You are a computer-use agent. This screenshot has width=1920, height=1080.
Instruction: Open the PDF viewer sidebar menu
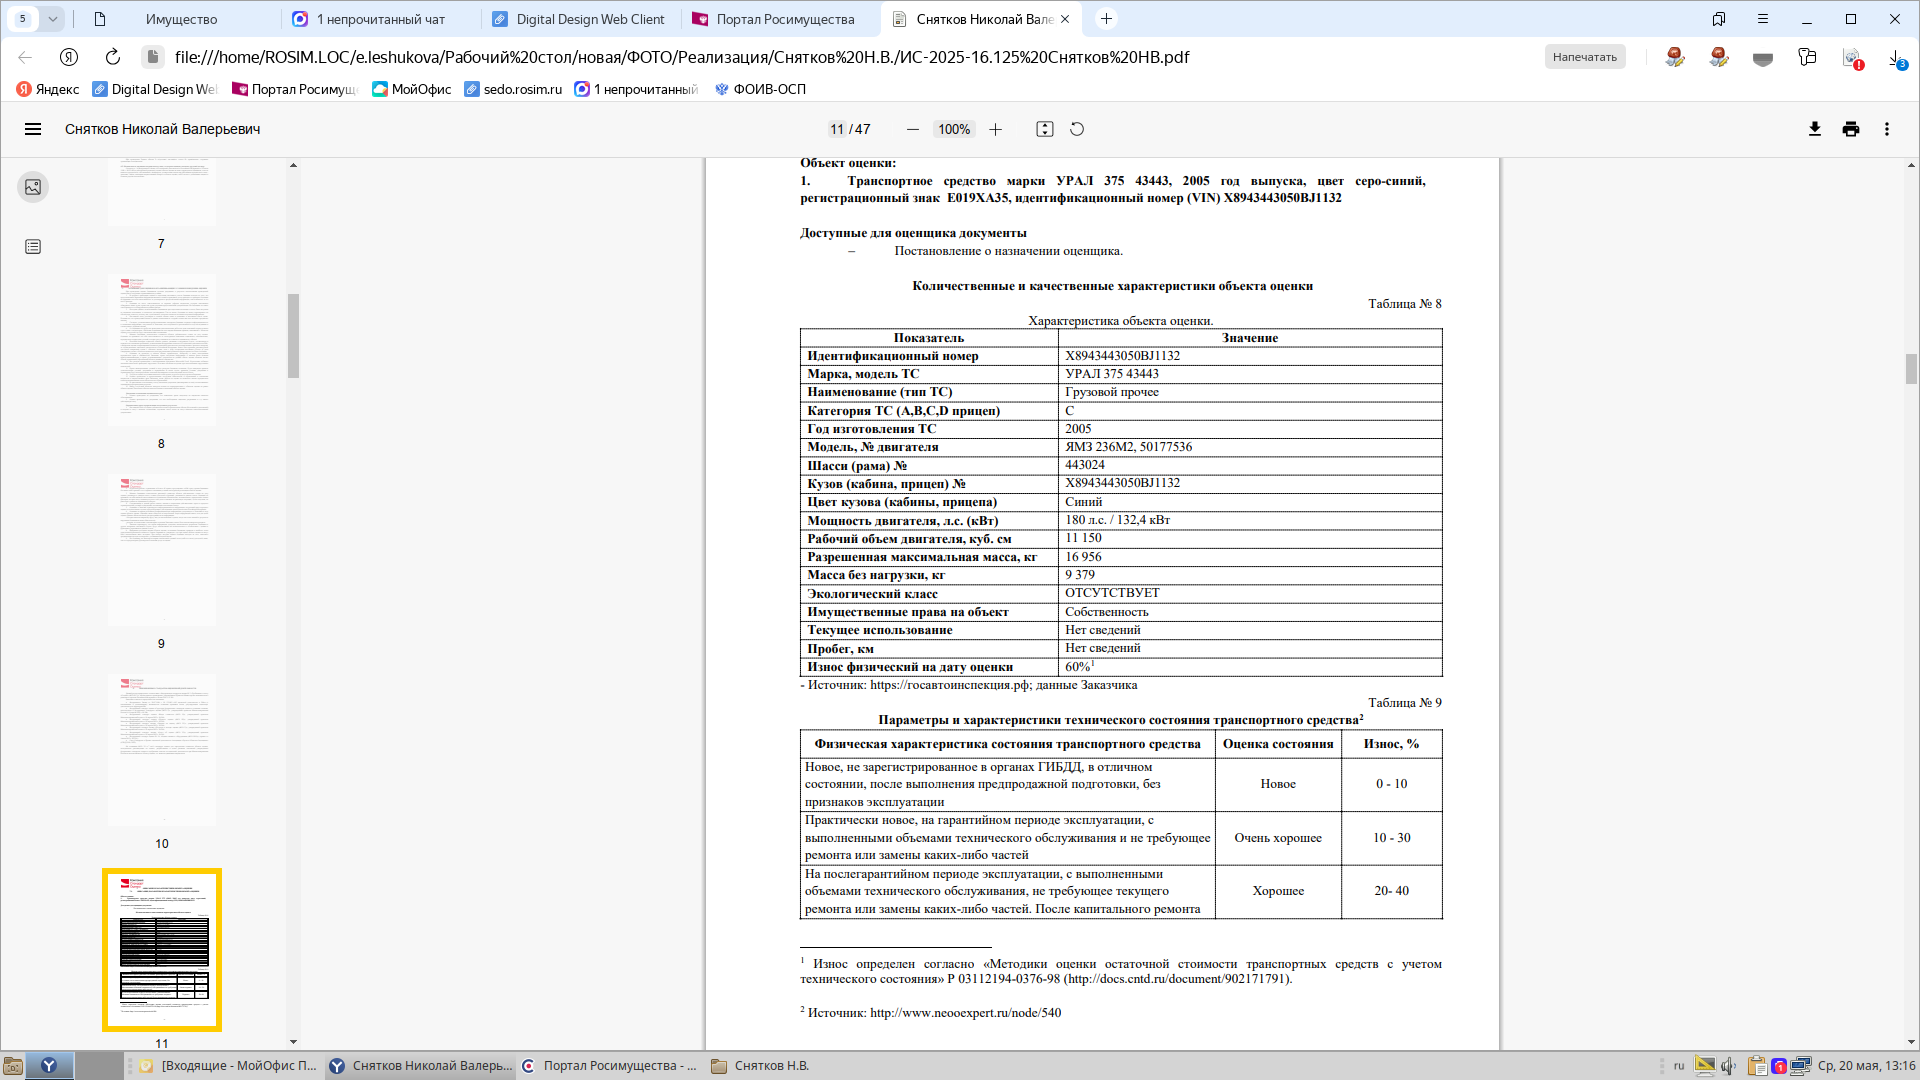coord(33,129)
